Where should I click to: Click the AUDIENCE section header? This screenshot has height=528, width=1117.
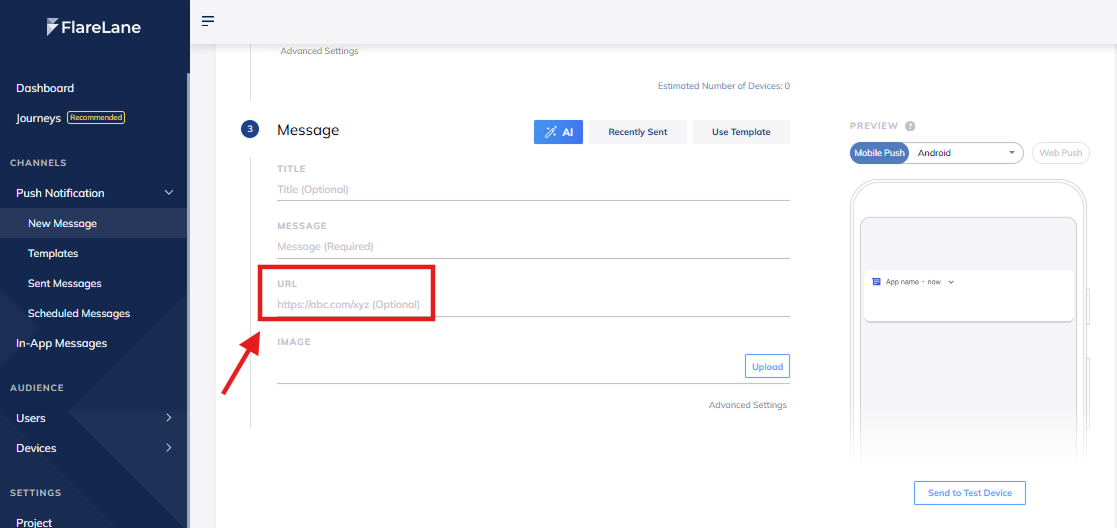[x=37, y=388]
